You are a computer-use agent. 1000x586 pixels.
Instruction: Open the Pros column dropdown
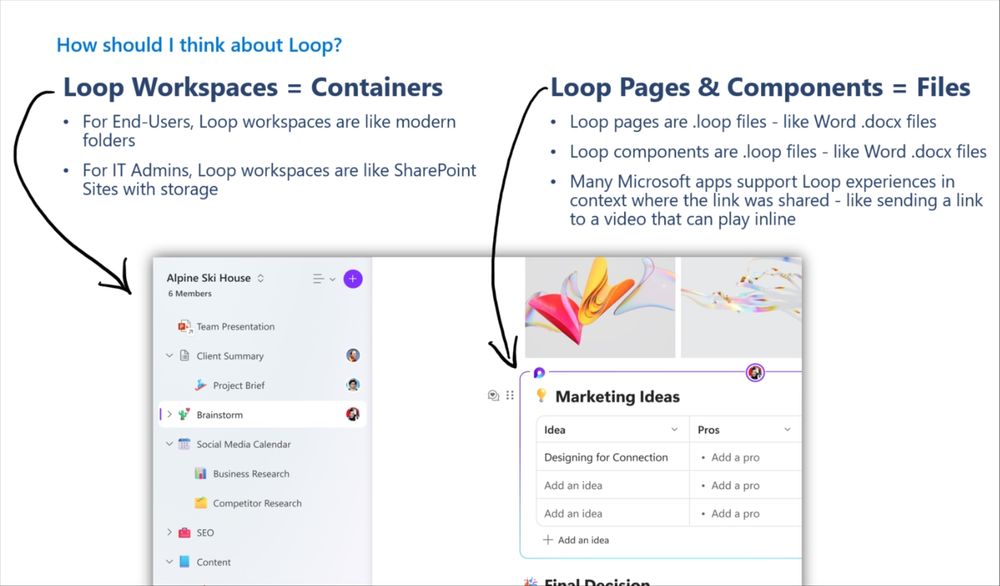click(x=787, y=429)
